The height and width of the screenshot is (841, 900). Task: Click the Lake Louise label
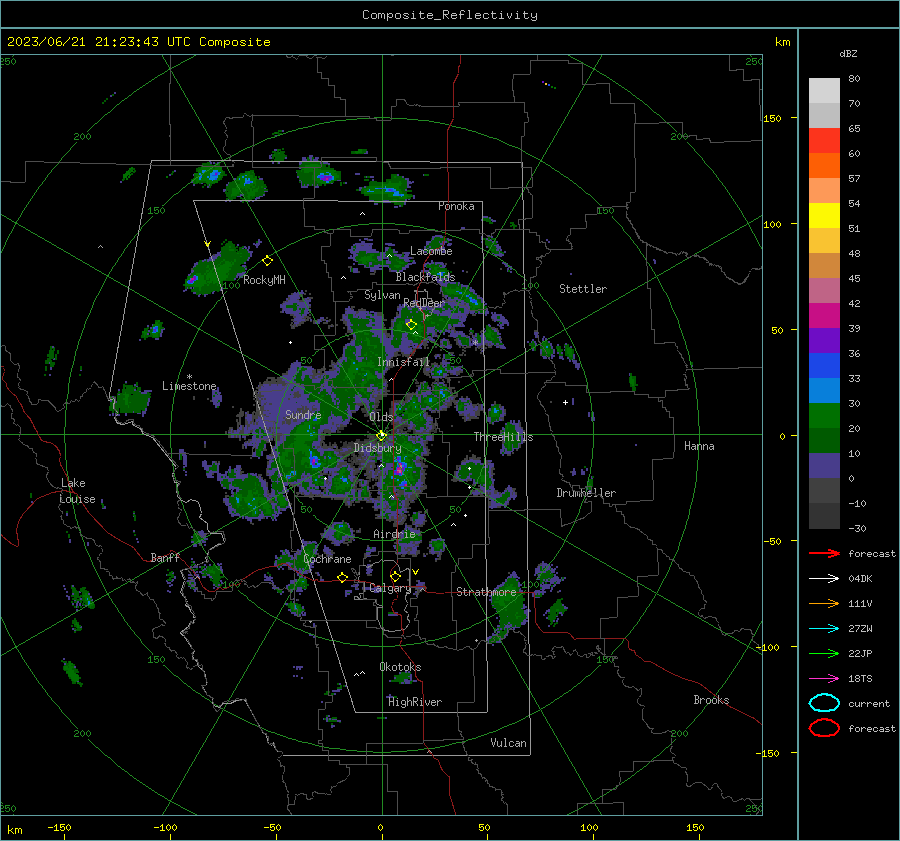click(x=77, y=491)
